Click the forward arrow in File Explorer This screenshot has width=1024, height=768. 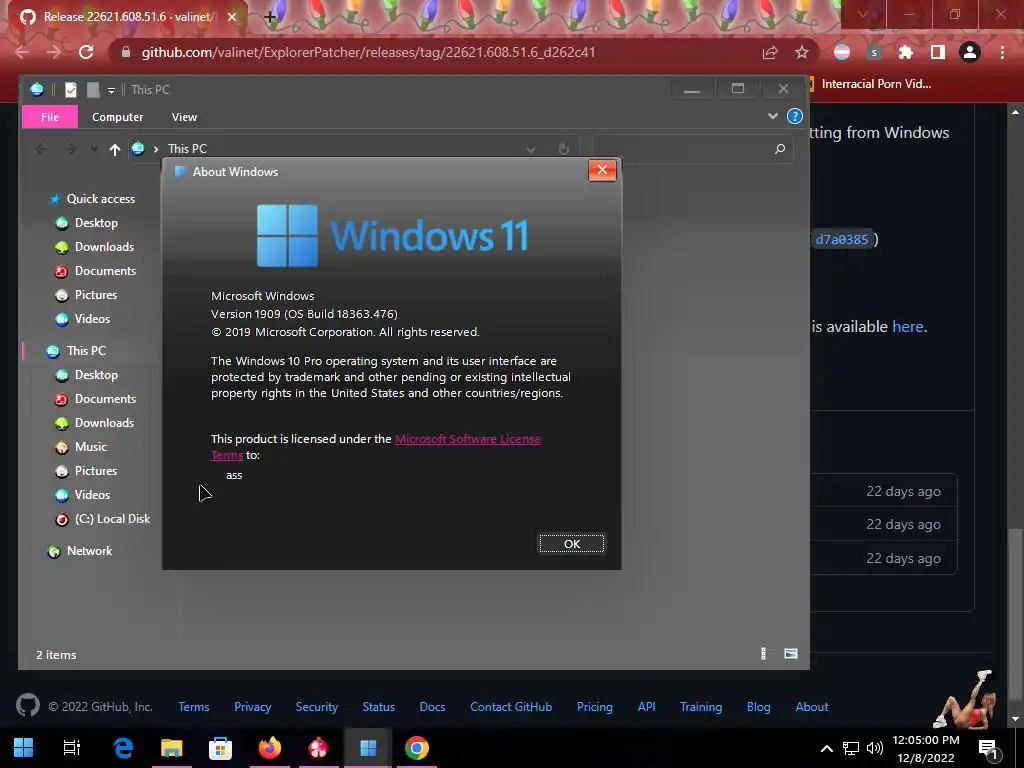tap(71, 150)
